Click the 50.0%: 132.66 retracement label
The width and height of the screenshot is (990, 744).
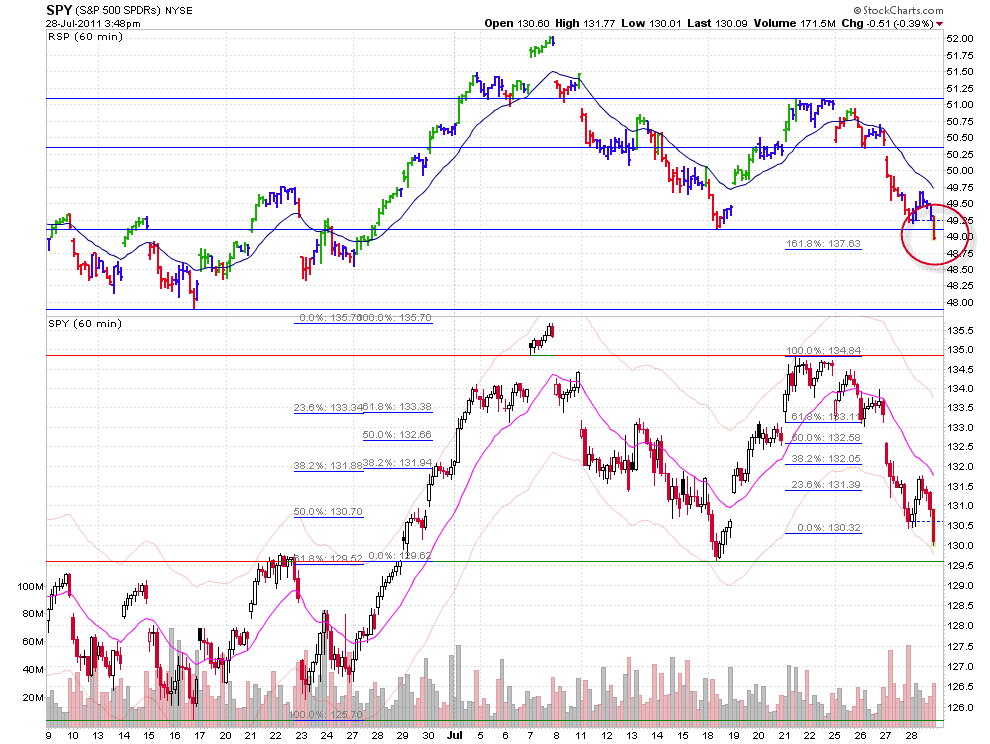click(x=397, y=435)
